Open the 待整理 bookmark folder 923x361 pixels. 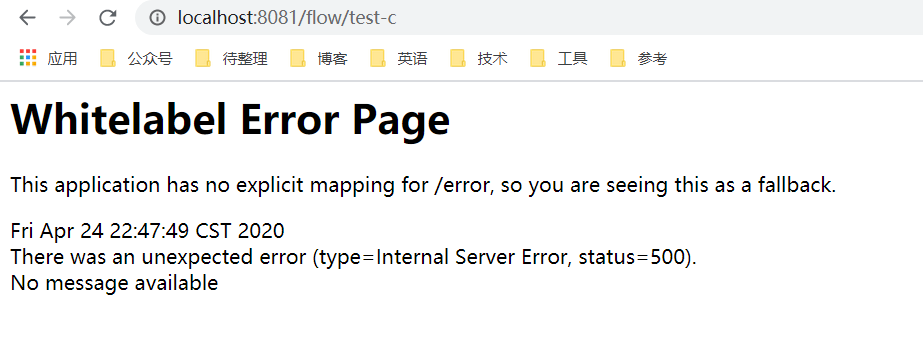[x=232, y=58]
